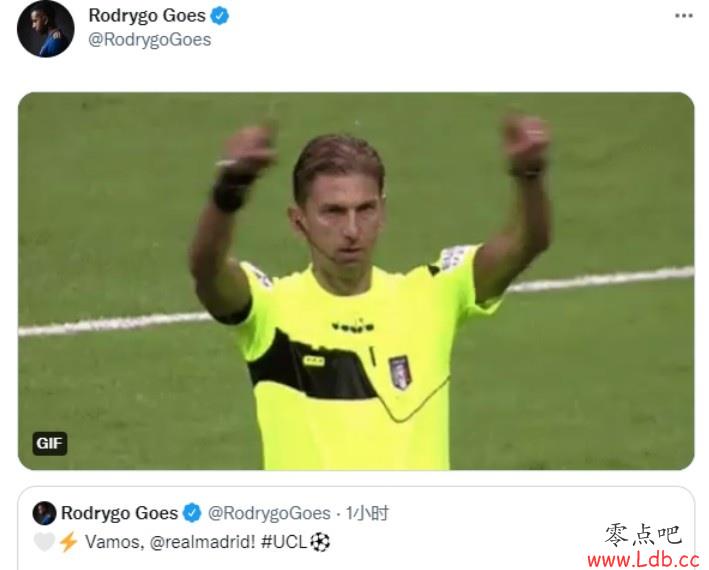Click the @RodrygoGoes handle in quoted tweet
The height and width of the screenshot is (570, 709).
tap(269, 513)
